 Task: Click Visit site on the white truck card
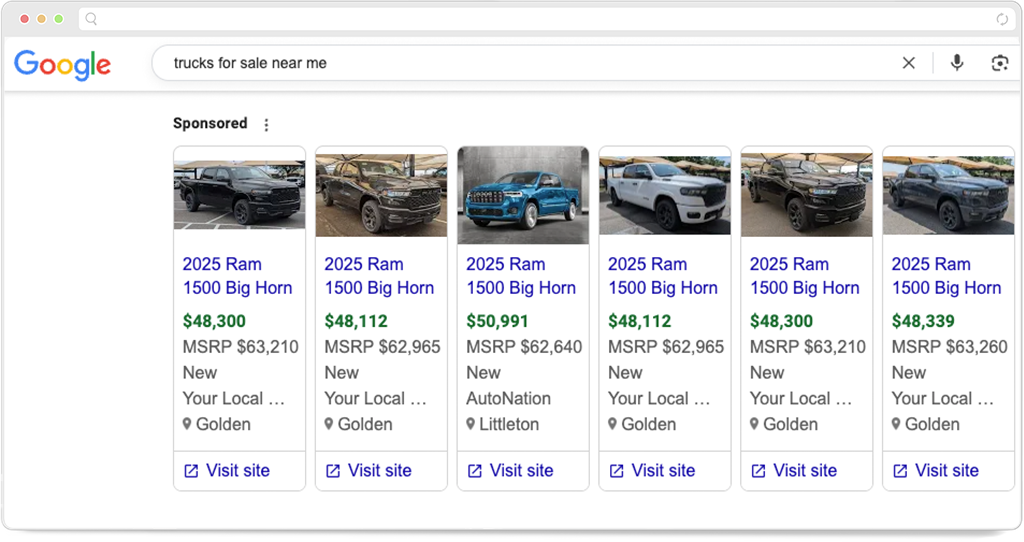coord(652,471)
